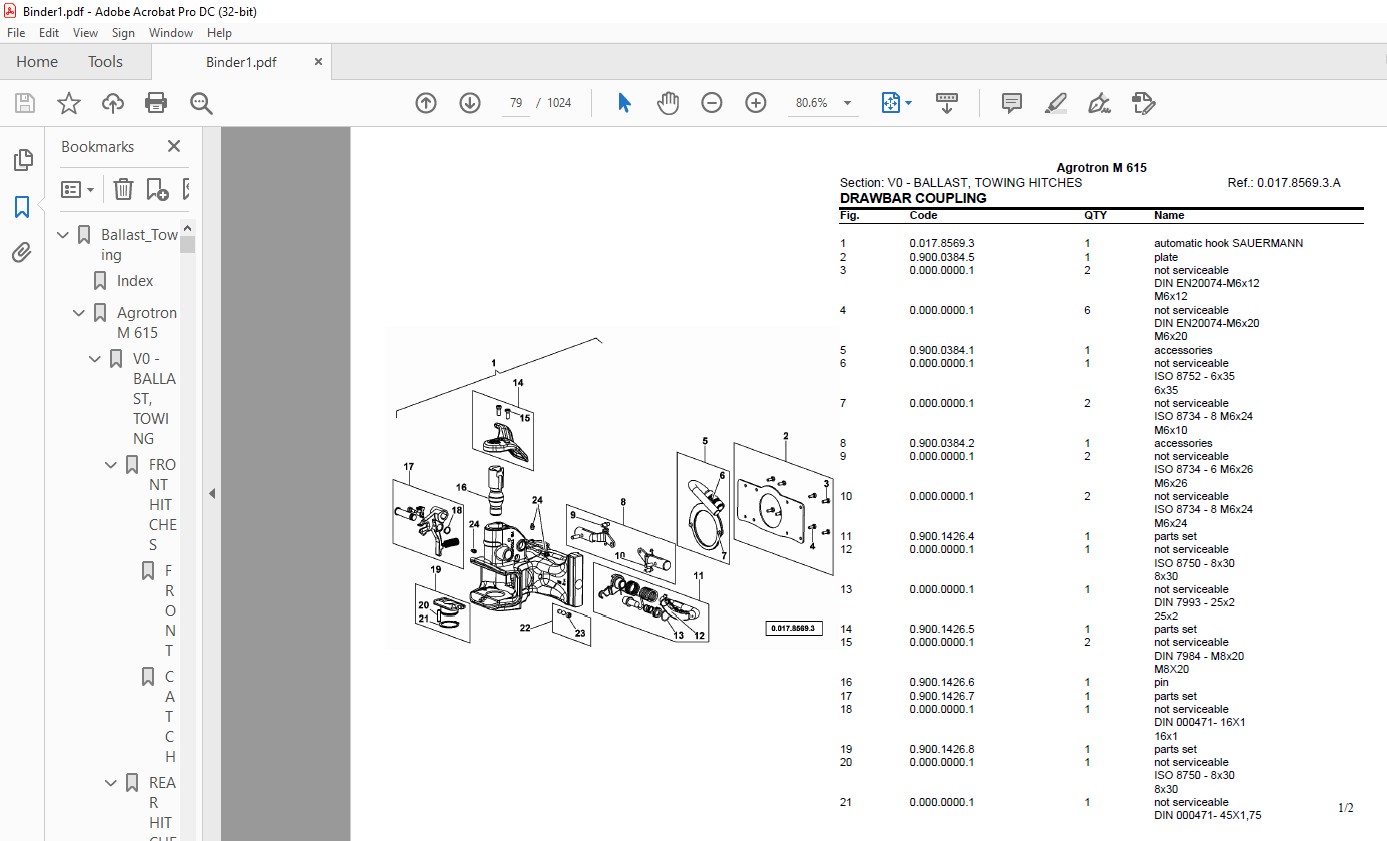Collapse the REAR HITCHES bookmark

pyautogui.click(x=111, y=783)
